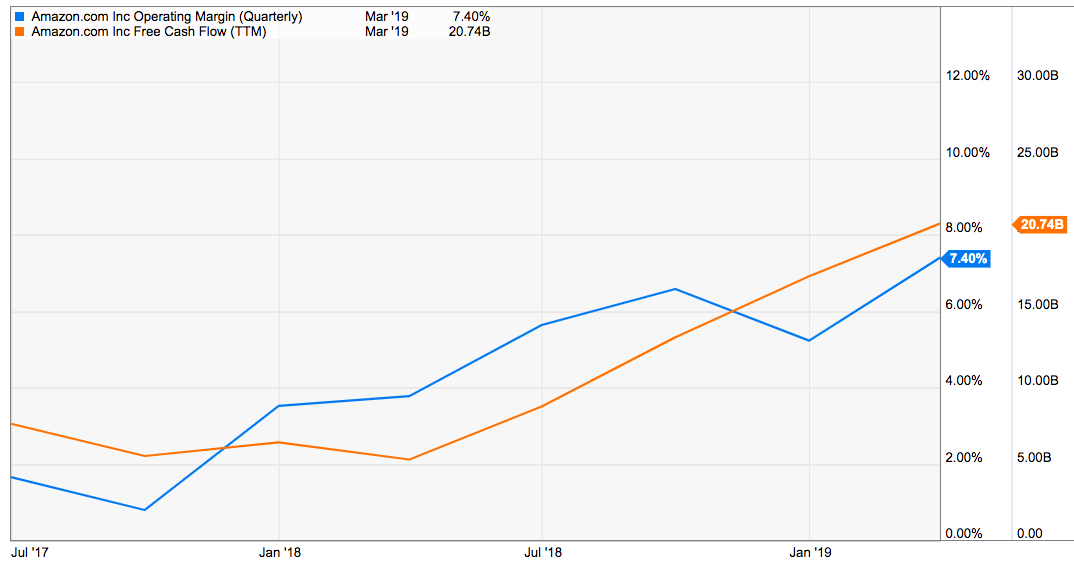Click the 10.00B axis label
This screenshot has height=574, width=1074.
(1037, 381)
